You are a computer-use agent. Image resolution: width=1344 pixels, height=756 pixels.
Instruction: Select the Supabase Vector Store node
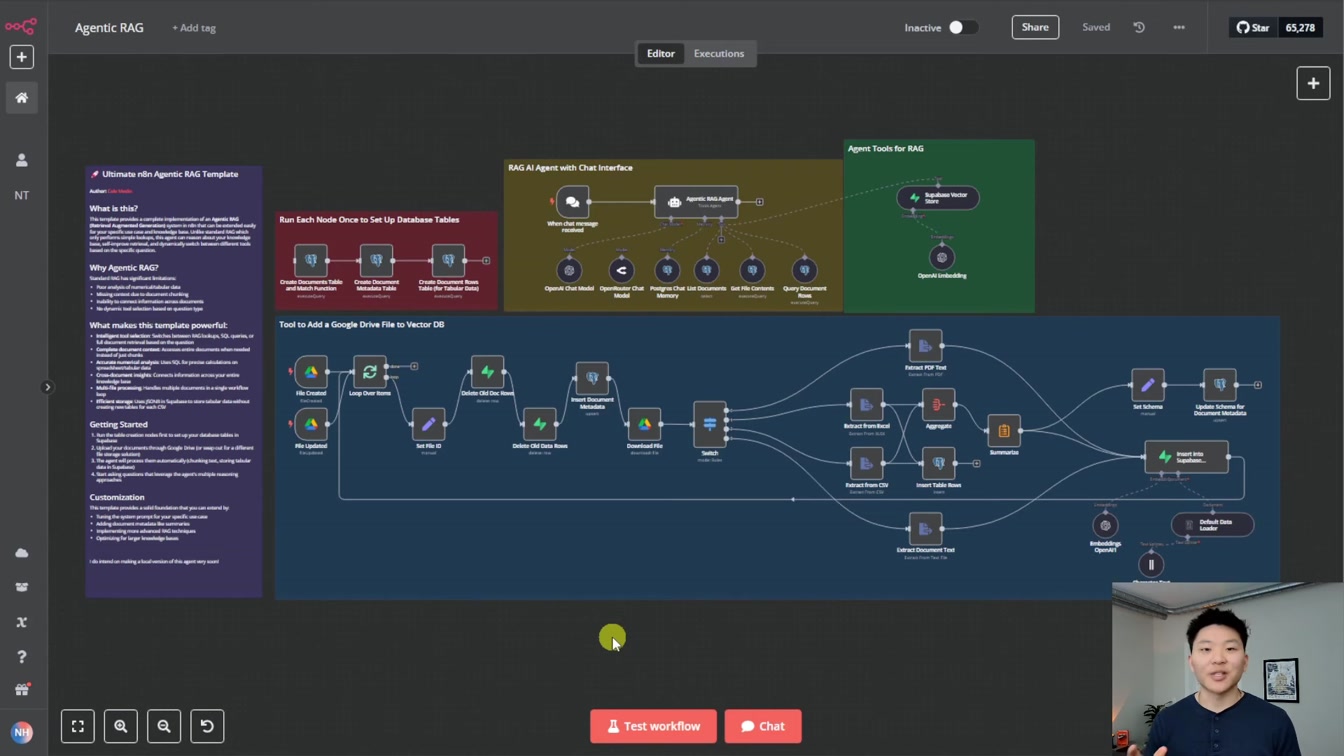tap(938, 198)
